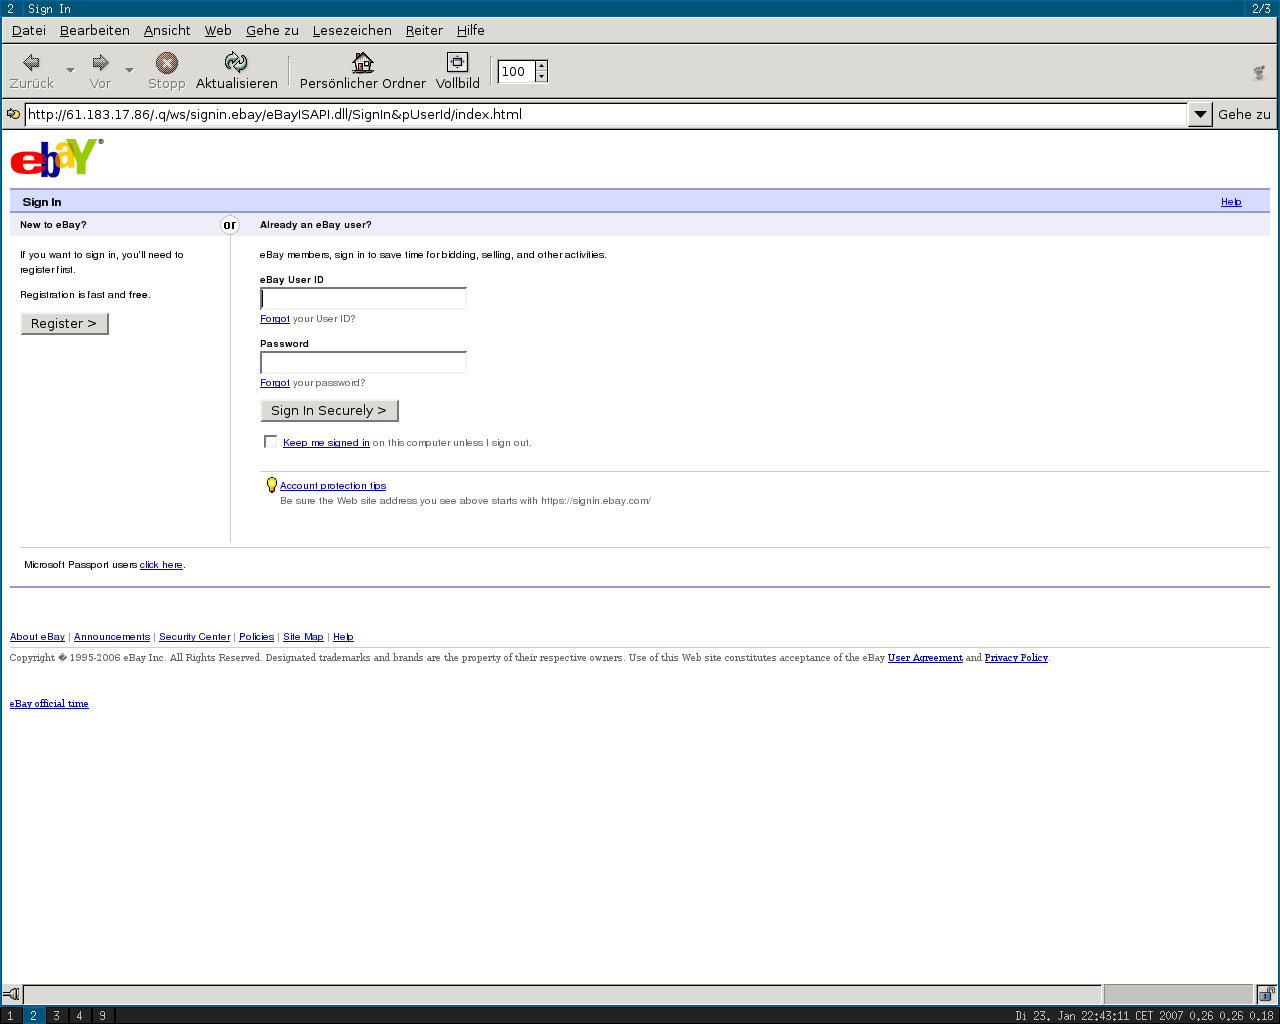Click the lightbulb account protection icon
Screen dimensions: 1280x1024
(x=271, y=485)
